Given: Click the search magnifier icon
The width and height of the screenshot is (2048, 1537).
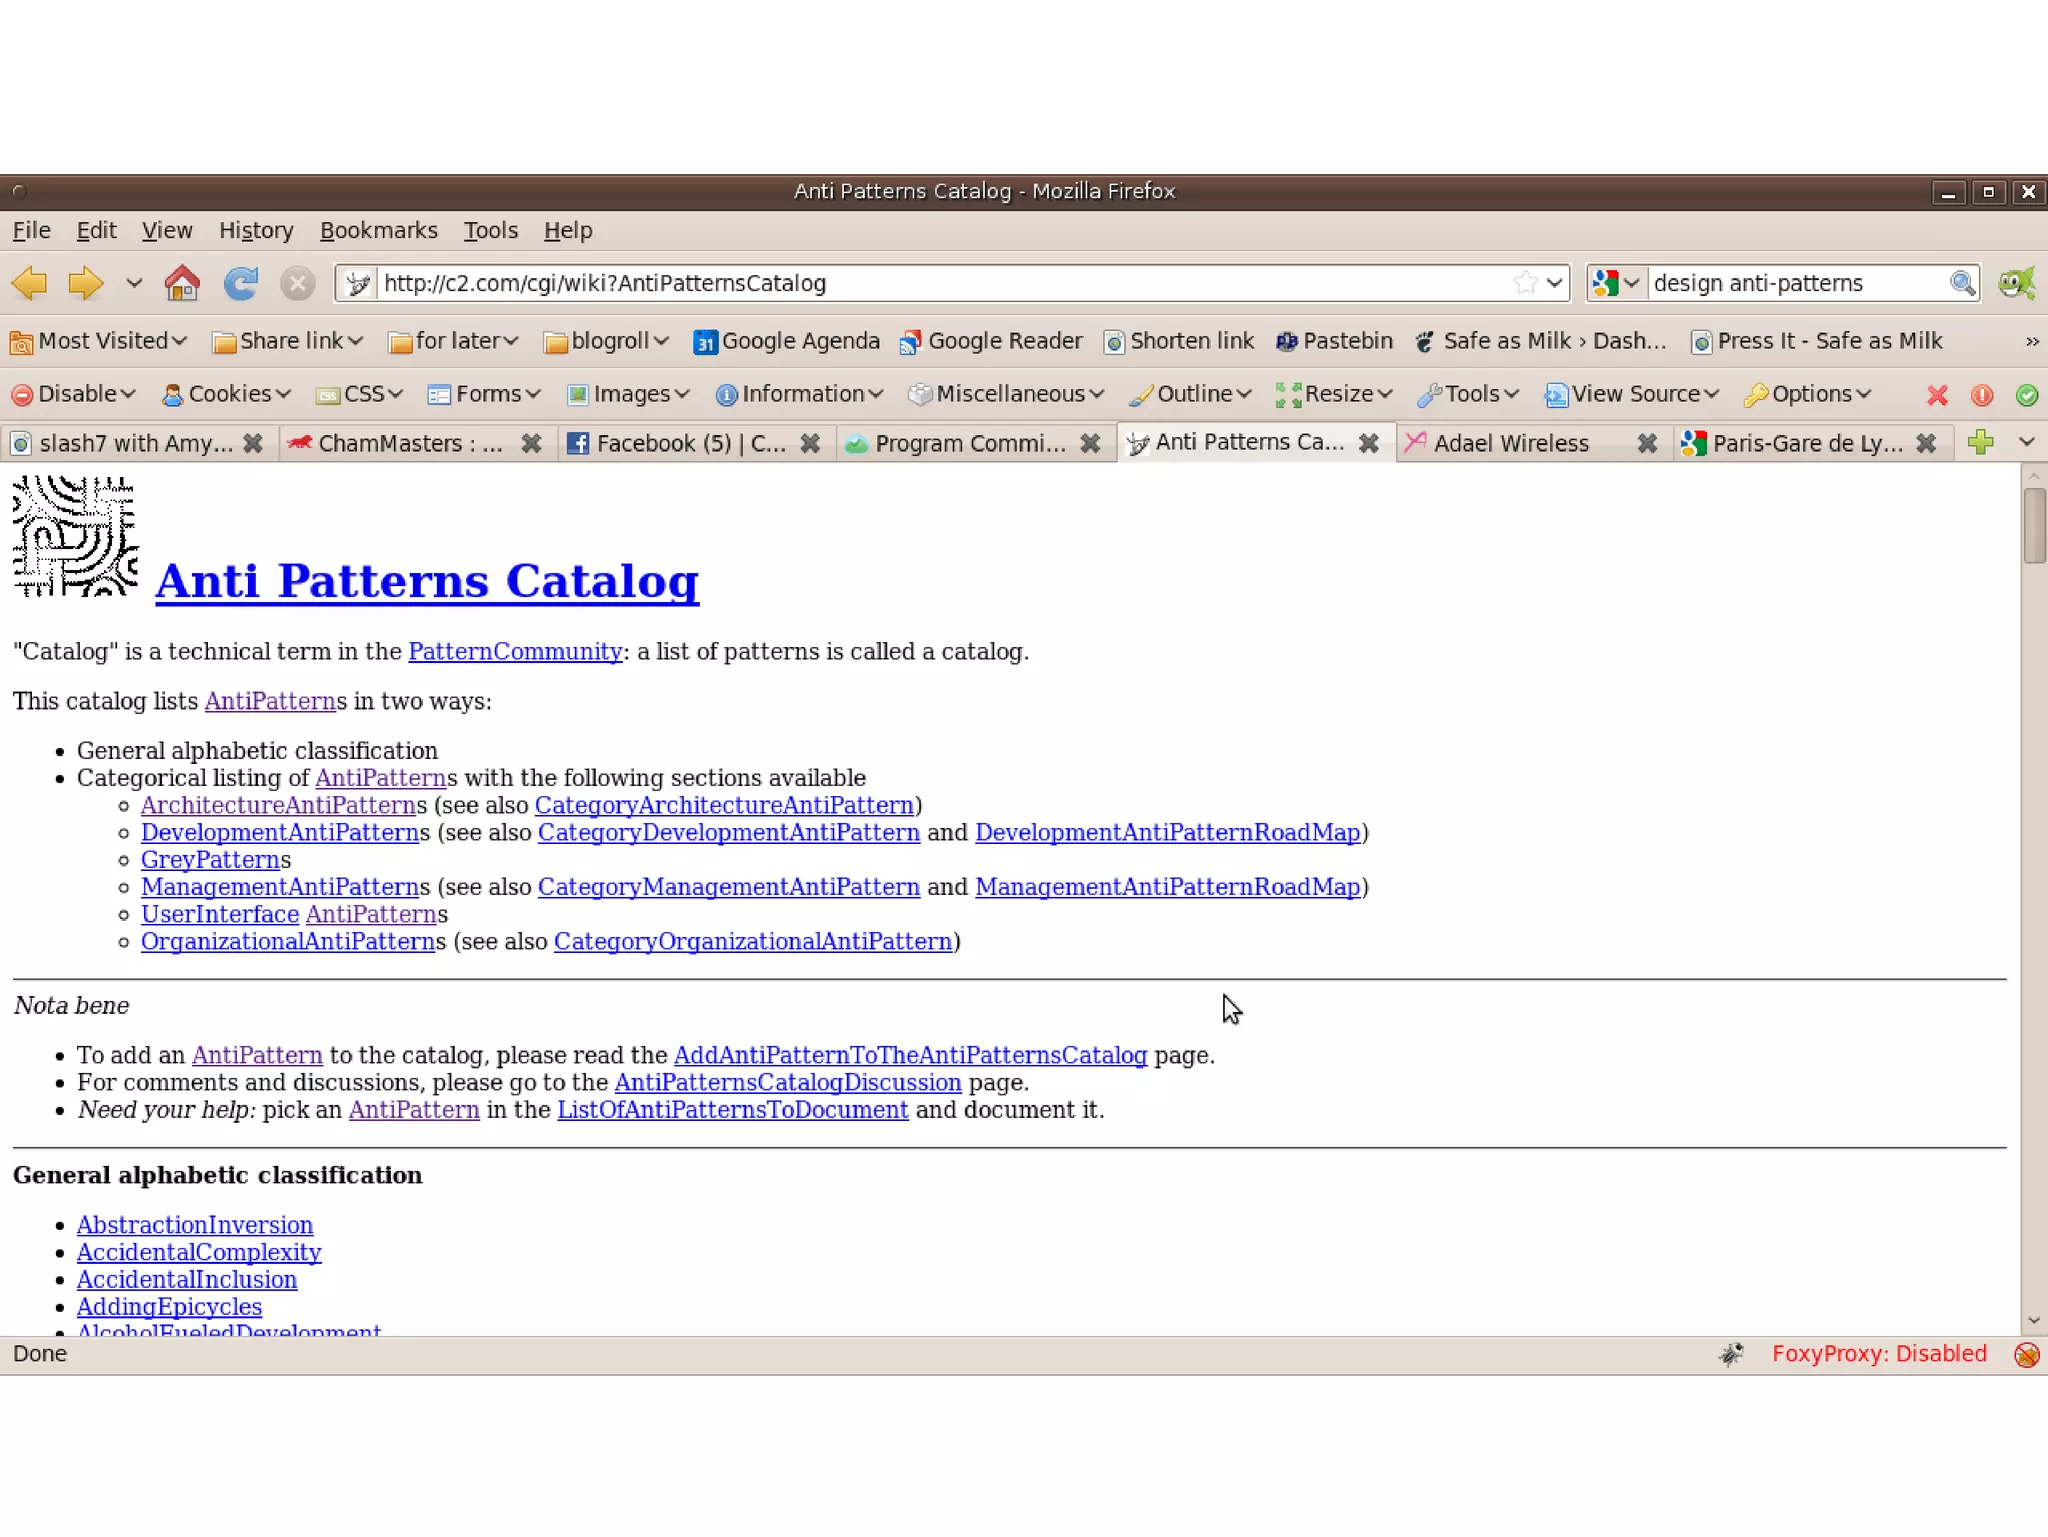Looking at the screenshot, I should coord(1962,283).
